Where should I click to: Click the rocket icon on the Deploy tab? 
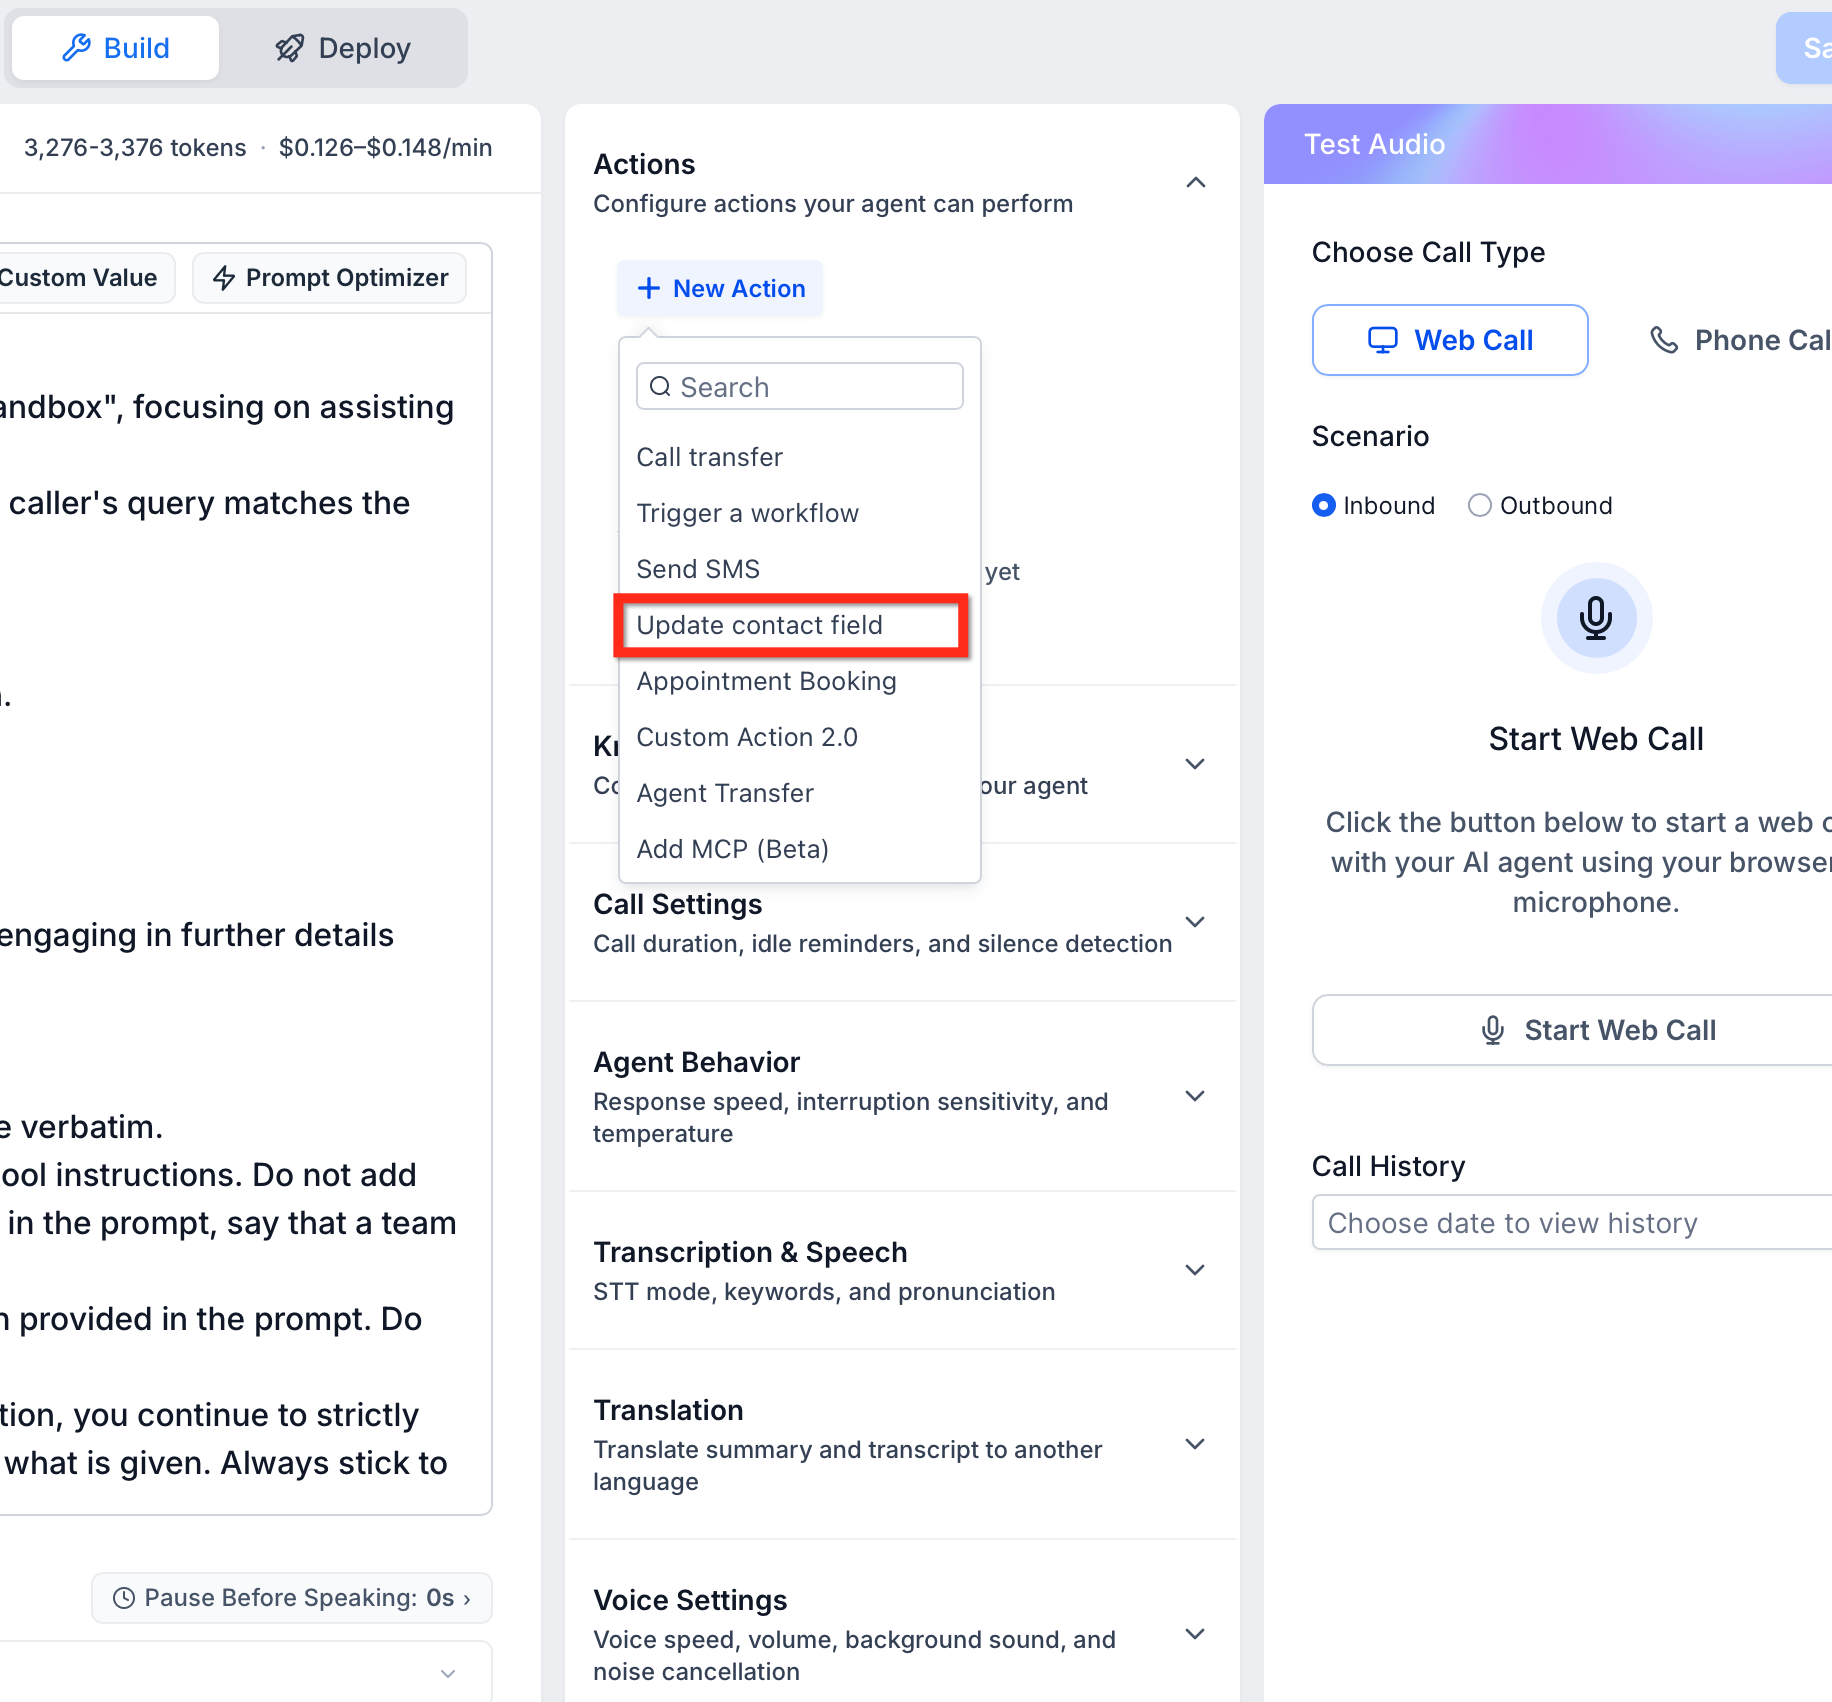click(x=290, y=48)
